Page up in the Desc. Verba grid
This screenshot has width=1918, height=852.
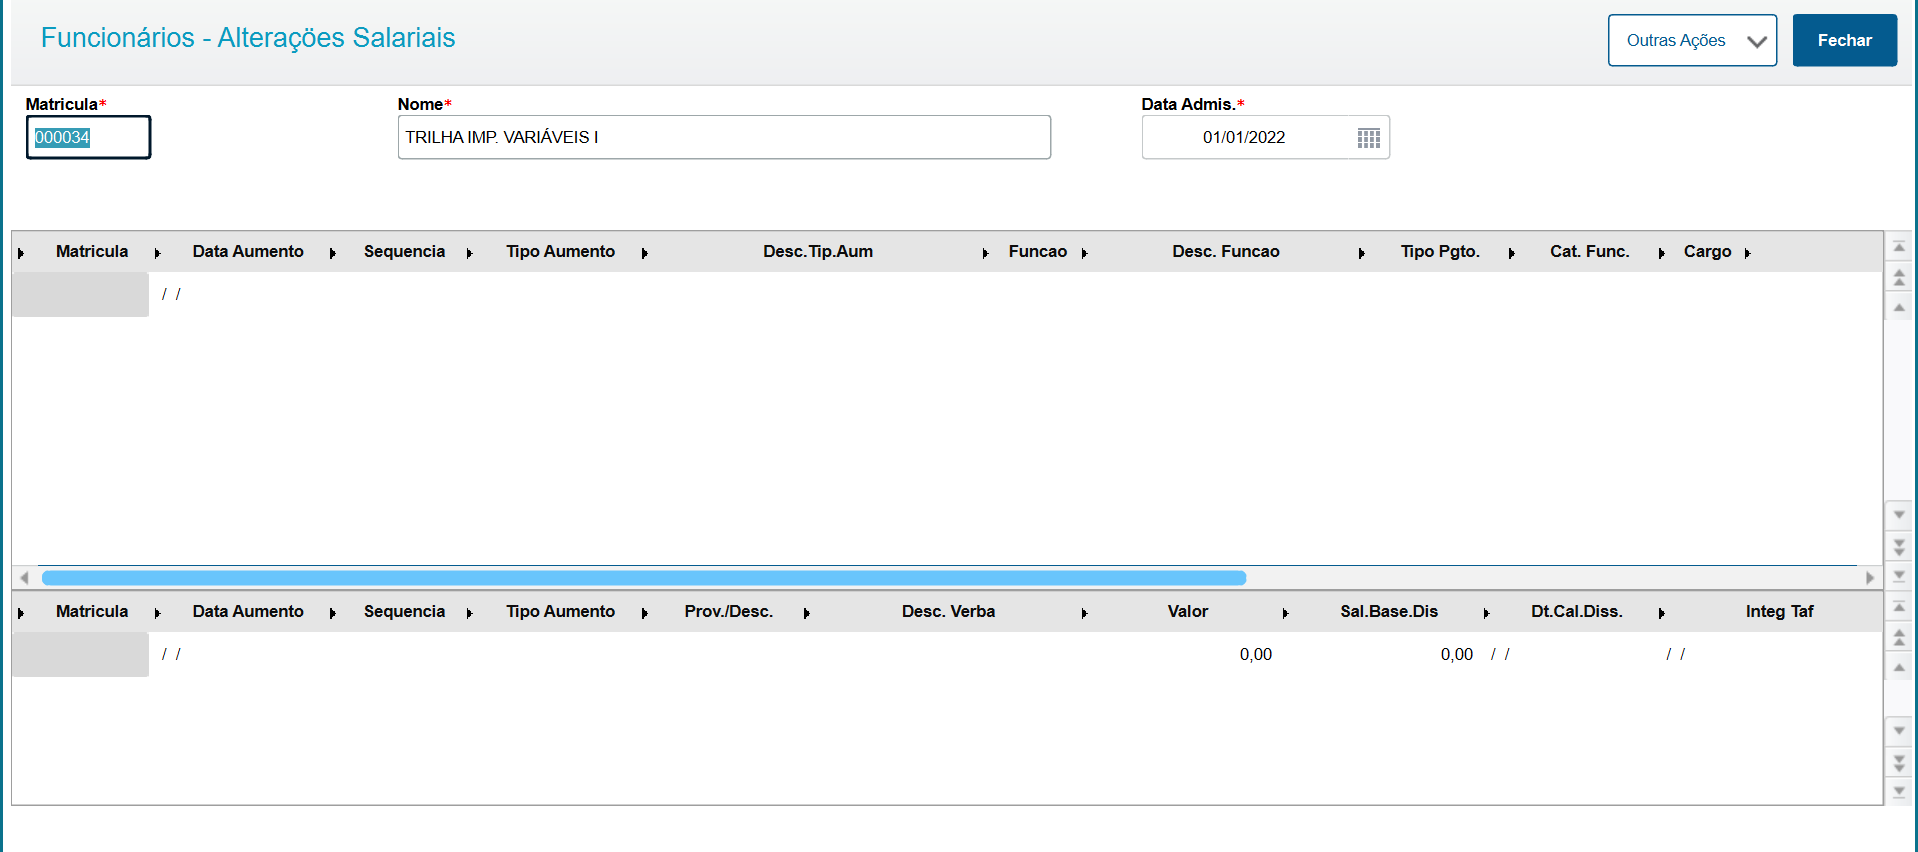click(x=1899, y=637)
